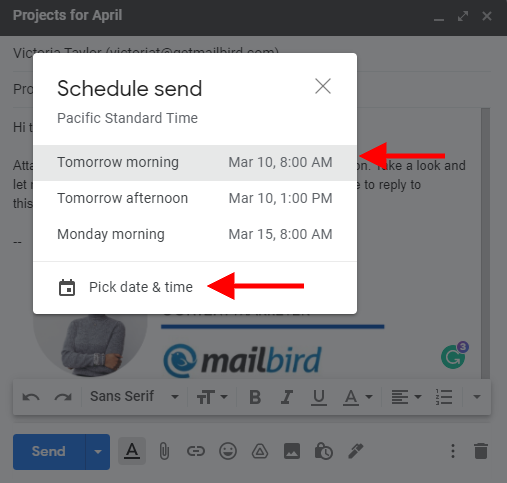Select Tomorrow morning schedule option
This screenshot has width=507, height=483.
click(195, 163)
